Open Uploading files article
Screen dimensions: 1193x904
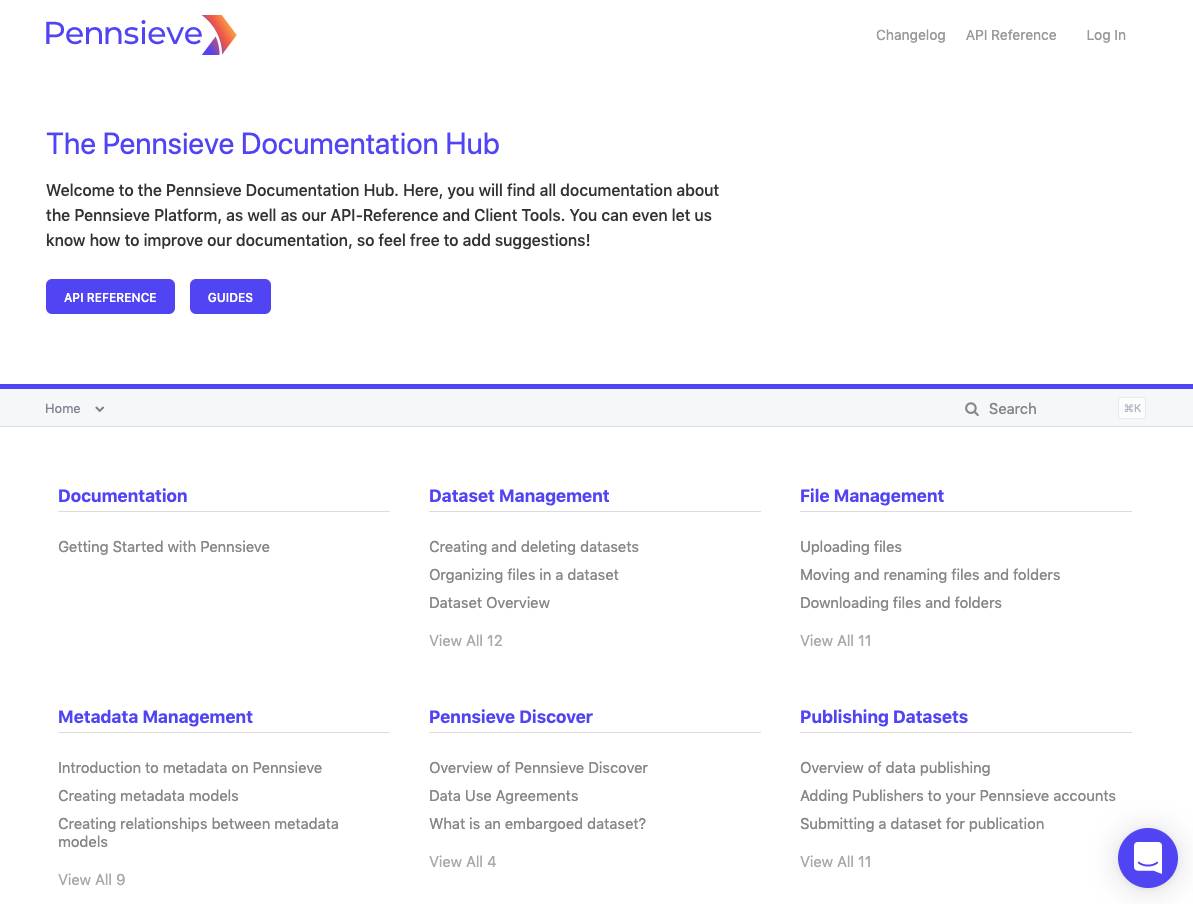tap(851, 547)
